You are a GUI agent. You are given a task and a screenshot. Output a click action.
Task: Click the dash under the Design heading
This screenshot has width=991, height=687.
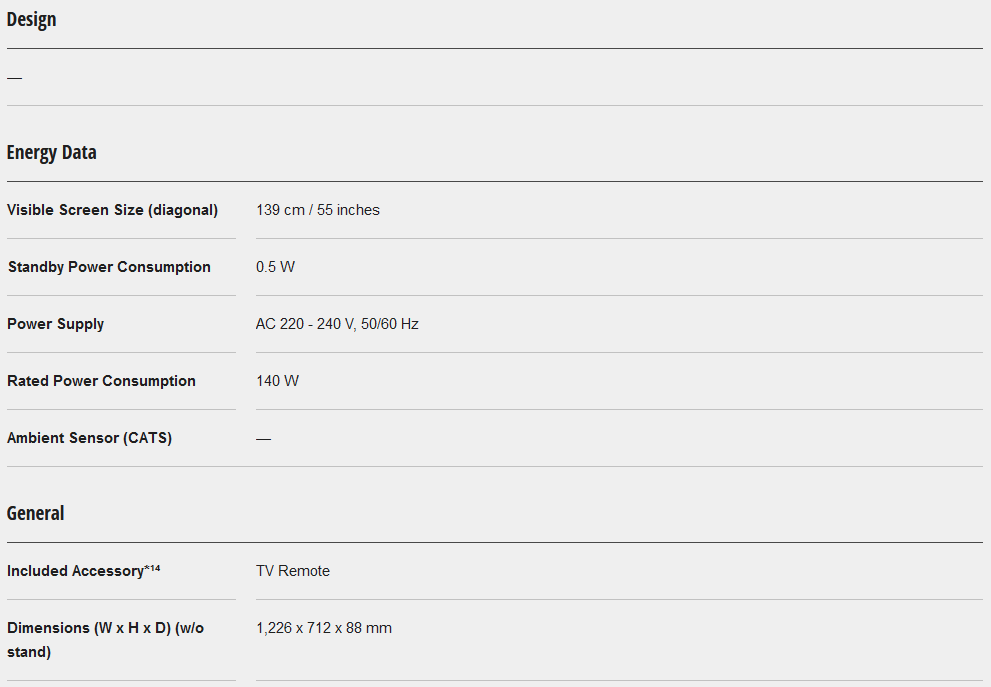coord(14,77)
